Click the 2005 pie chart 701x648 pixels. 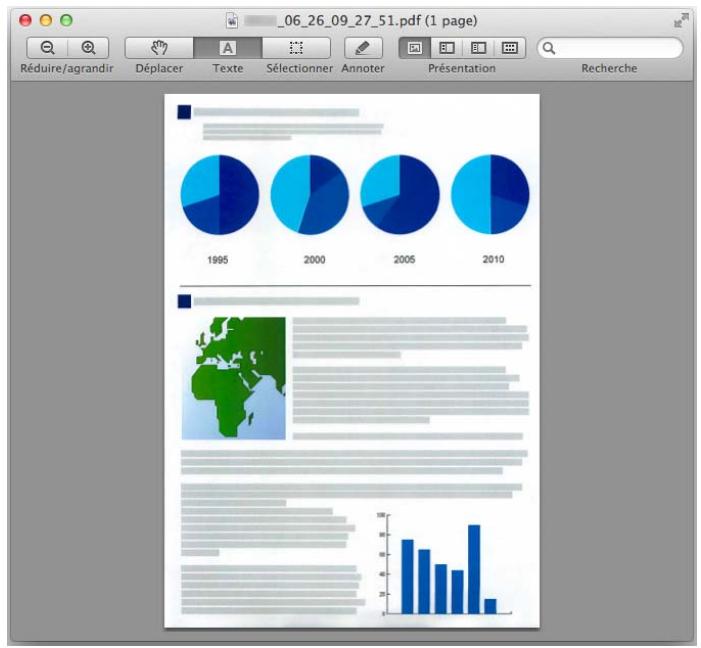pyautogui.click(x=399, y=194)
